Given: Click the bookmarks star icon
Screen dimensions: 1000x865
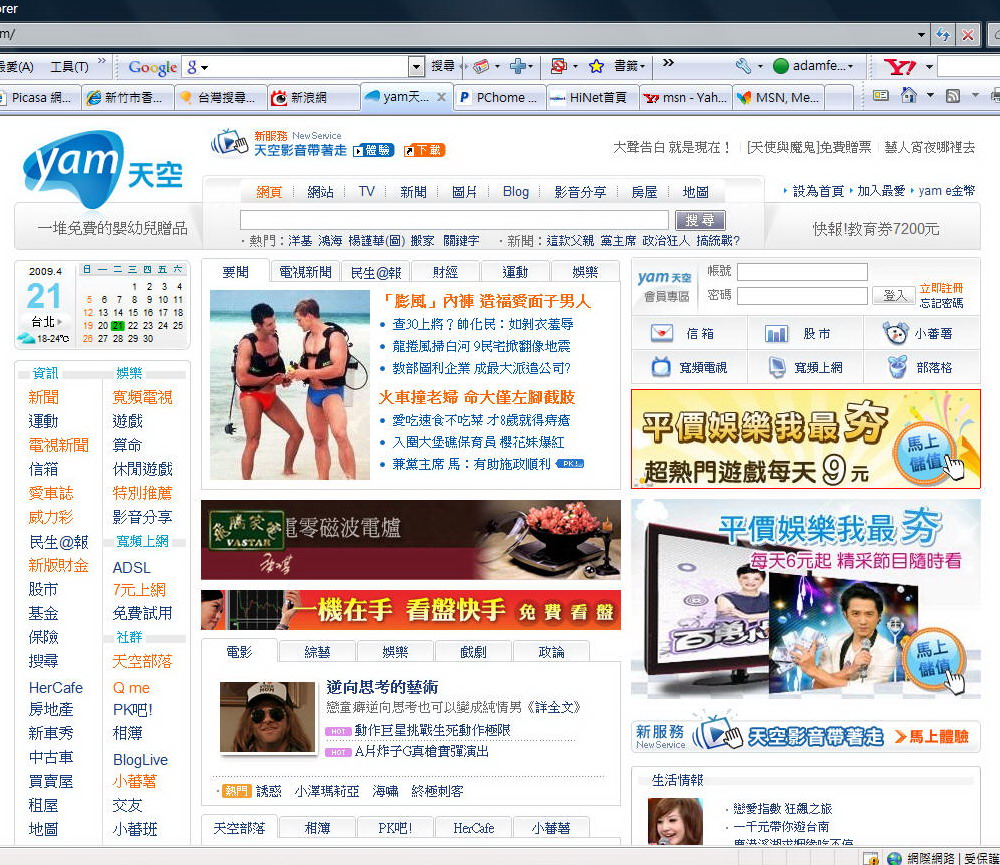Looking at the screenshot, I should [596, 66].
